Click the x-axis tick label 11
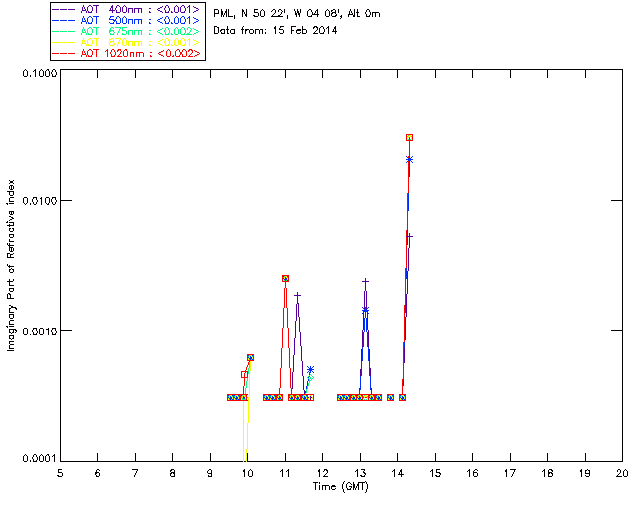The height and width of the screenshot is (512, 640). point(285,473)
